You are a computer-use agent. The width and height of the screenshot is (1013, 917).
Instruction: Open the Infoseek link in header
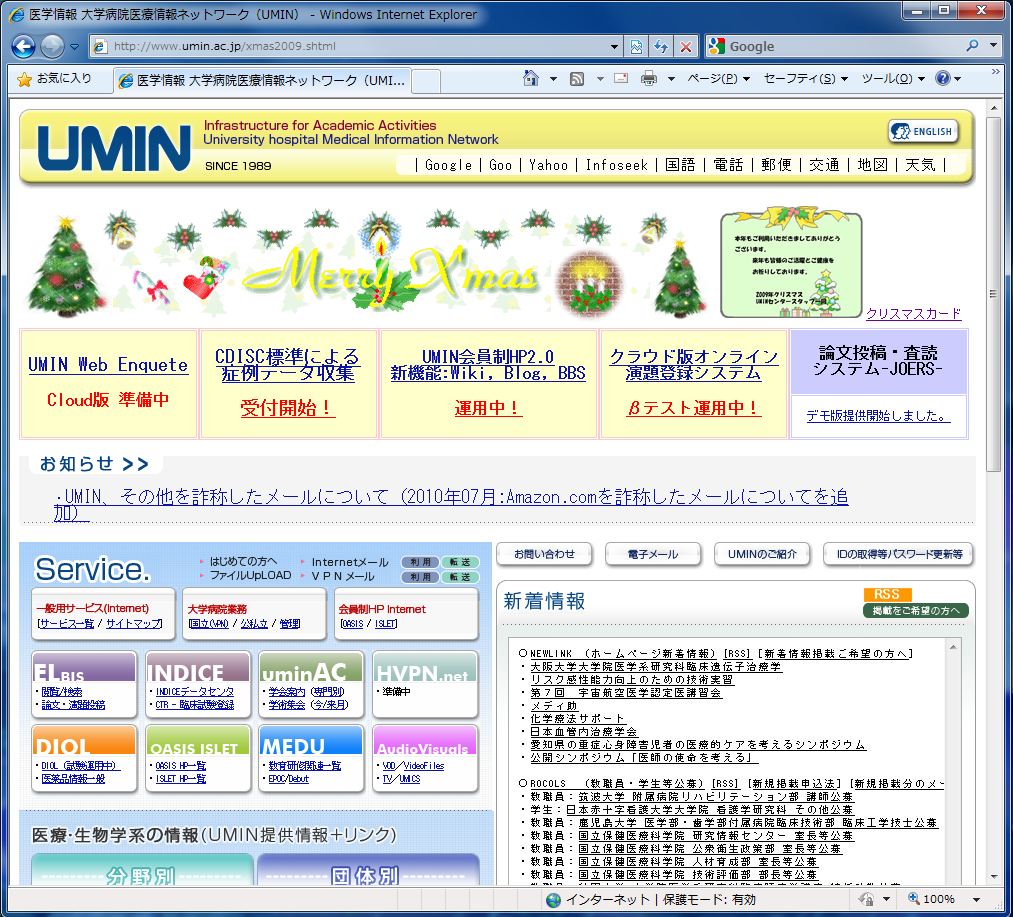pos(616,165)
